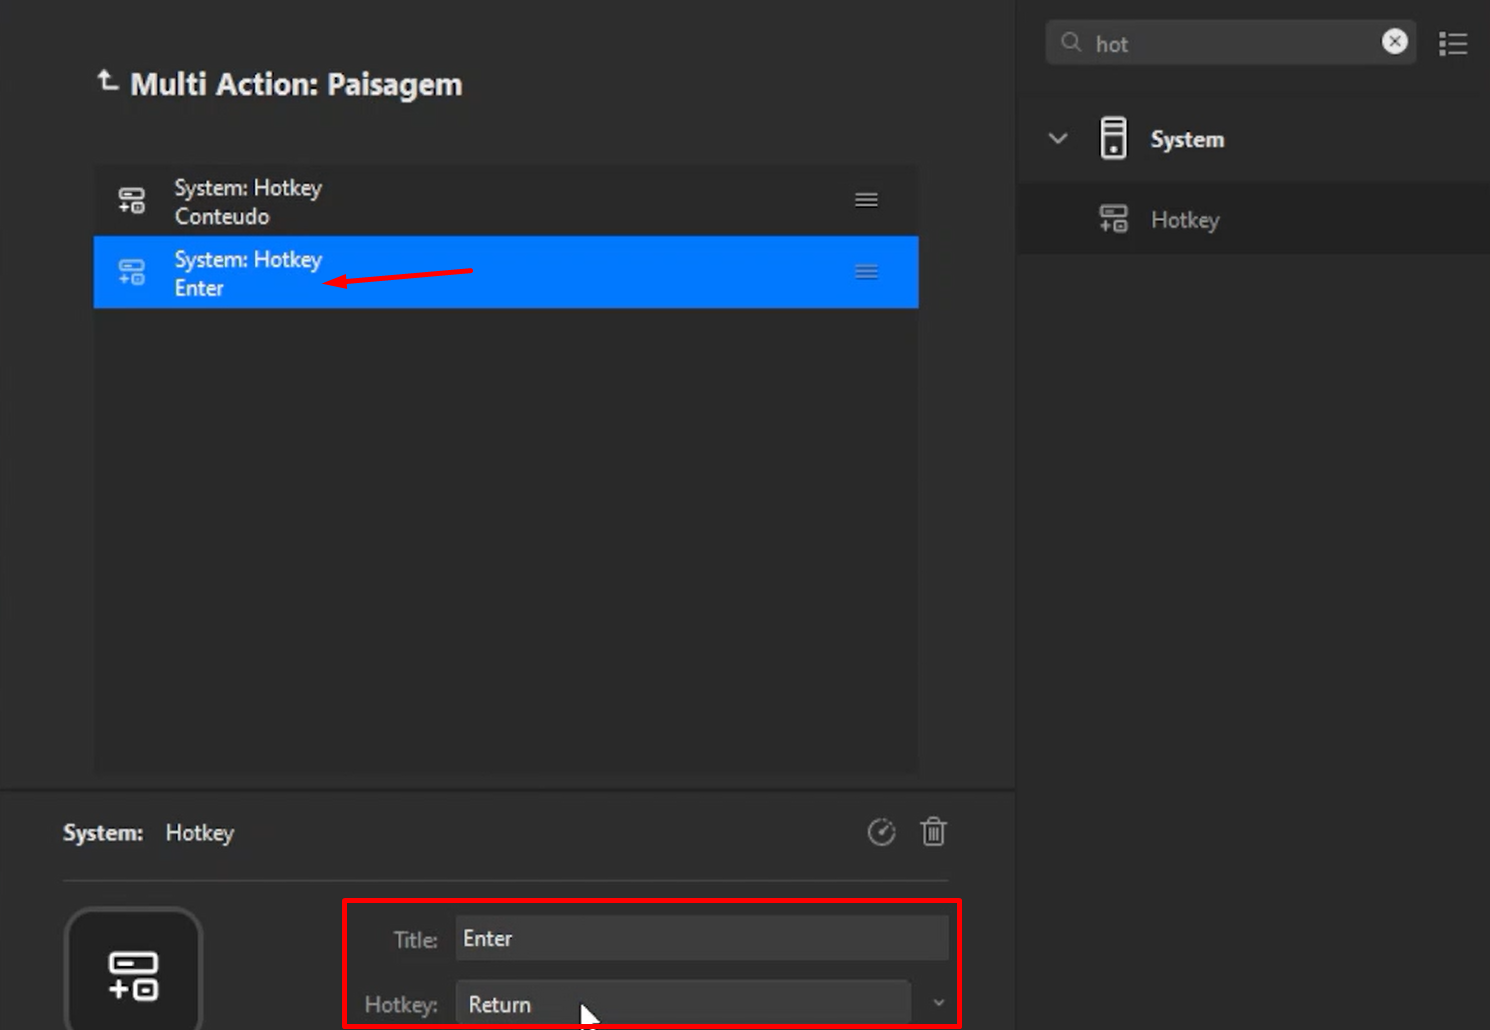
Task: Click the Enter row hotkey icon
Action: pos(132,272)
